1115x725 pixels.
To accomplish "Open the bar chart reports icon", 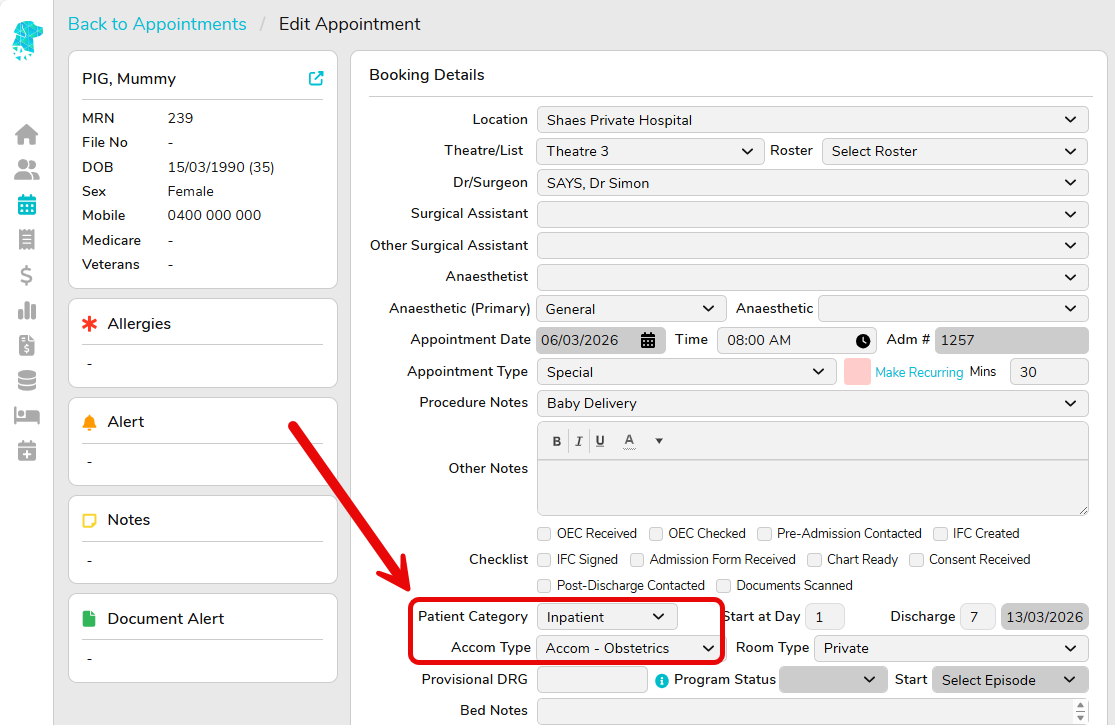I will pos(27,310).
